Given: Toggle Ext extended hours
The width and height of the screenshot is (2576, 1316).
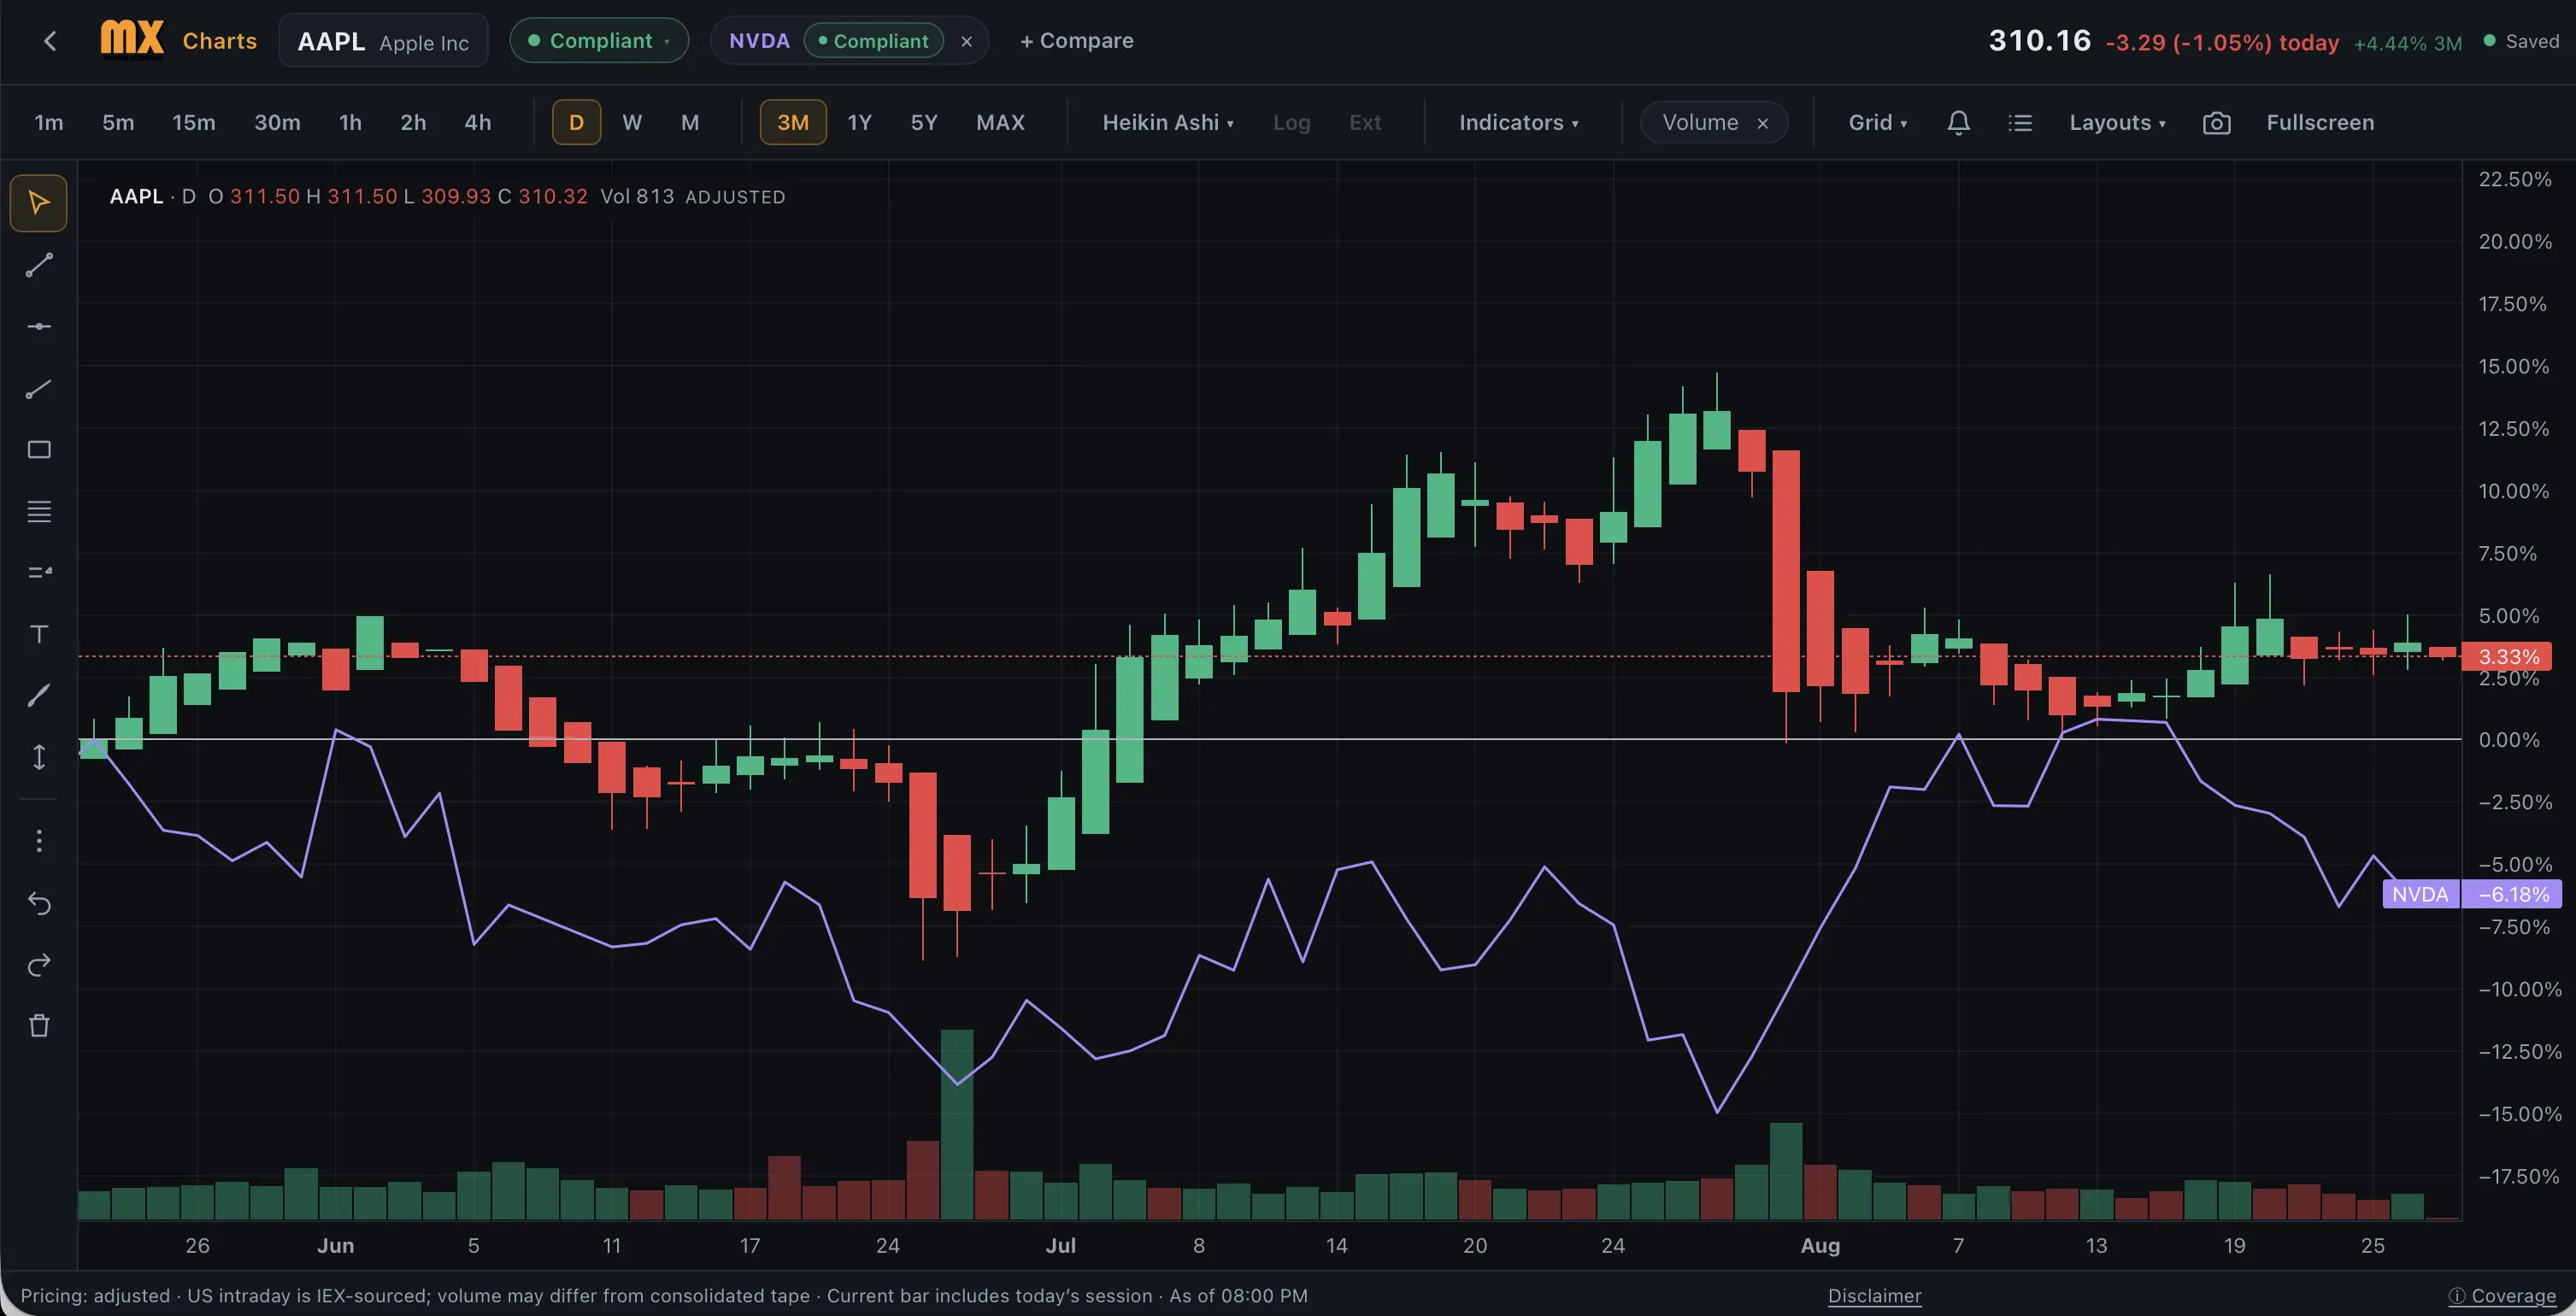Looking at the screenshot, I should pos(1365,123).
